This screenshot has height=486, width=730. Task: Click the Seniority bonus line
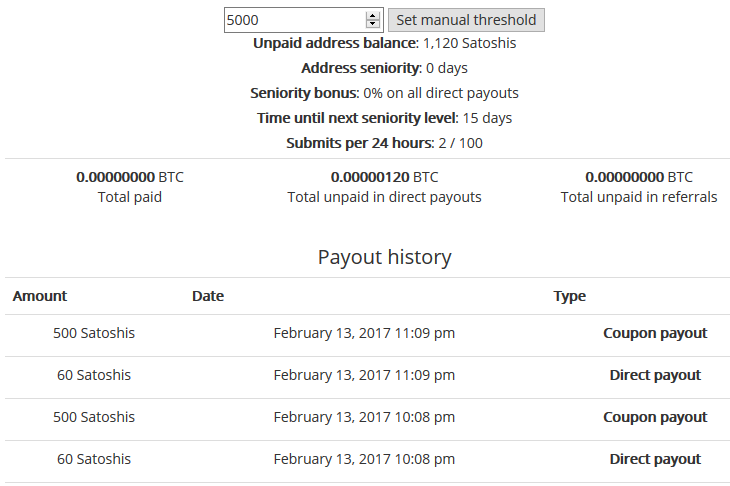point(384,93)
